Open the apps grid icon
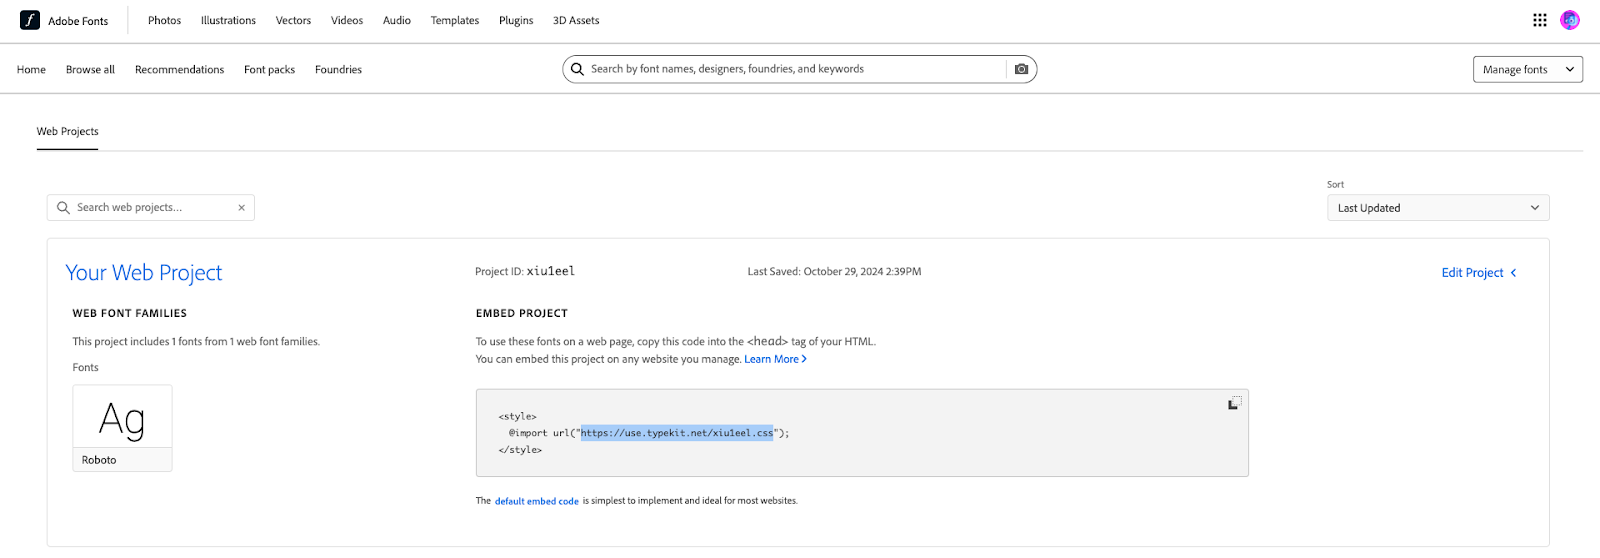1600x558 pixels. coord(1540,20)
